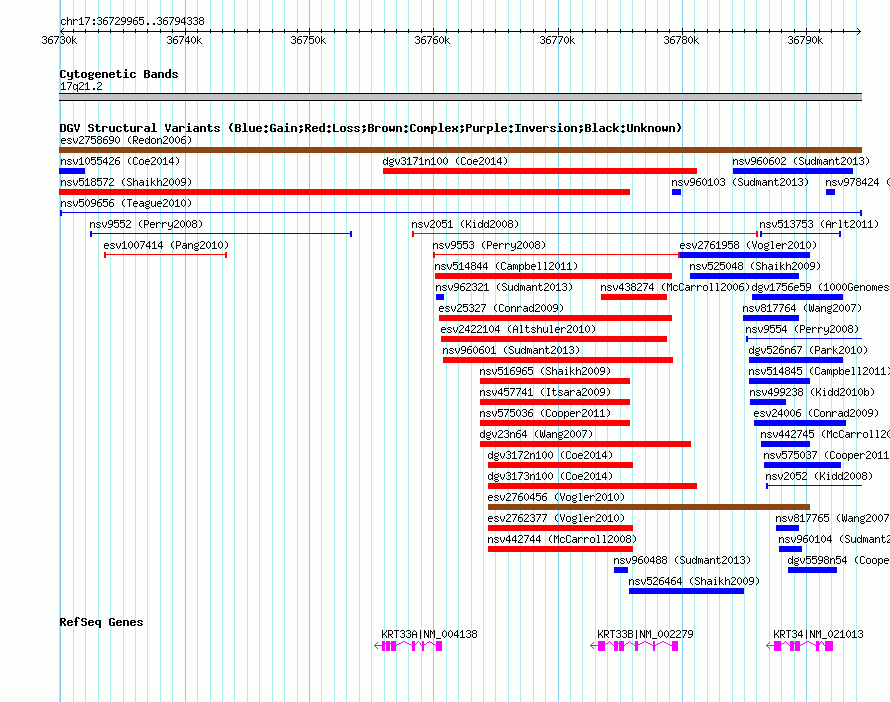Screen dimensions: 890x702
Task: Click the KRT34 magenta gene model glyph
Action: coord(799,646)
